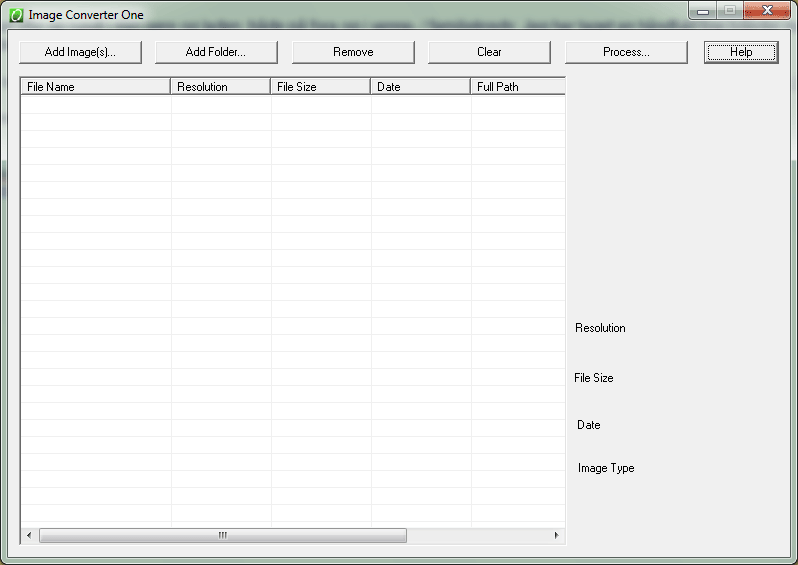Click the Remove button
The height and width of the screenshot is (565, 798).
click(353, 52)
